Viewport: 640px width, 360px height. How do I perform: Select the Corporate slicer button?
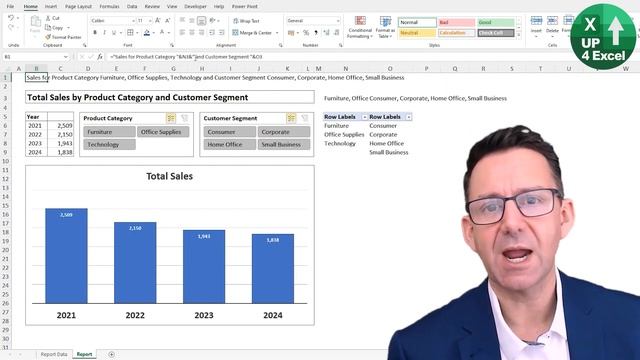pyautogui.click(x=284, y=132)
